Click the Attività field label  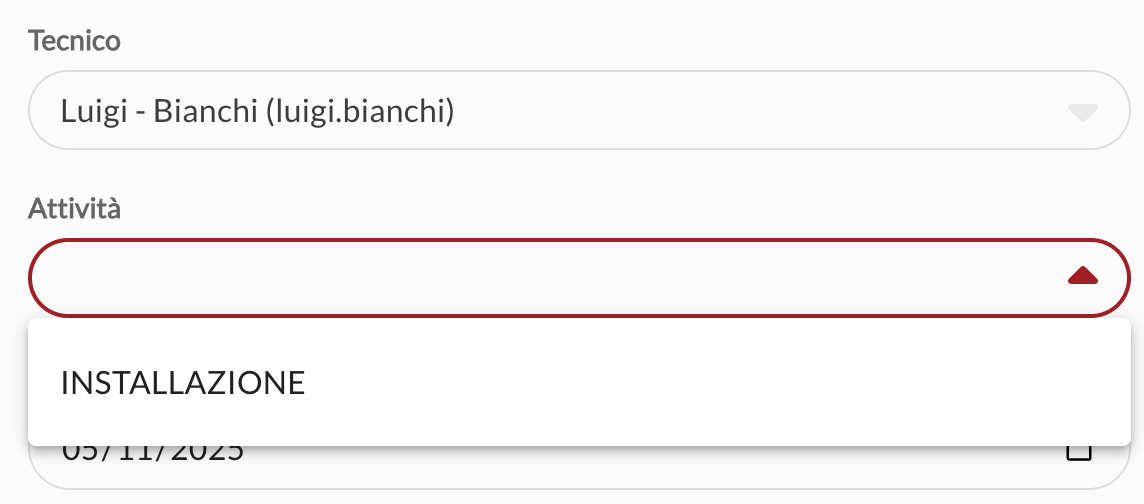75,208
